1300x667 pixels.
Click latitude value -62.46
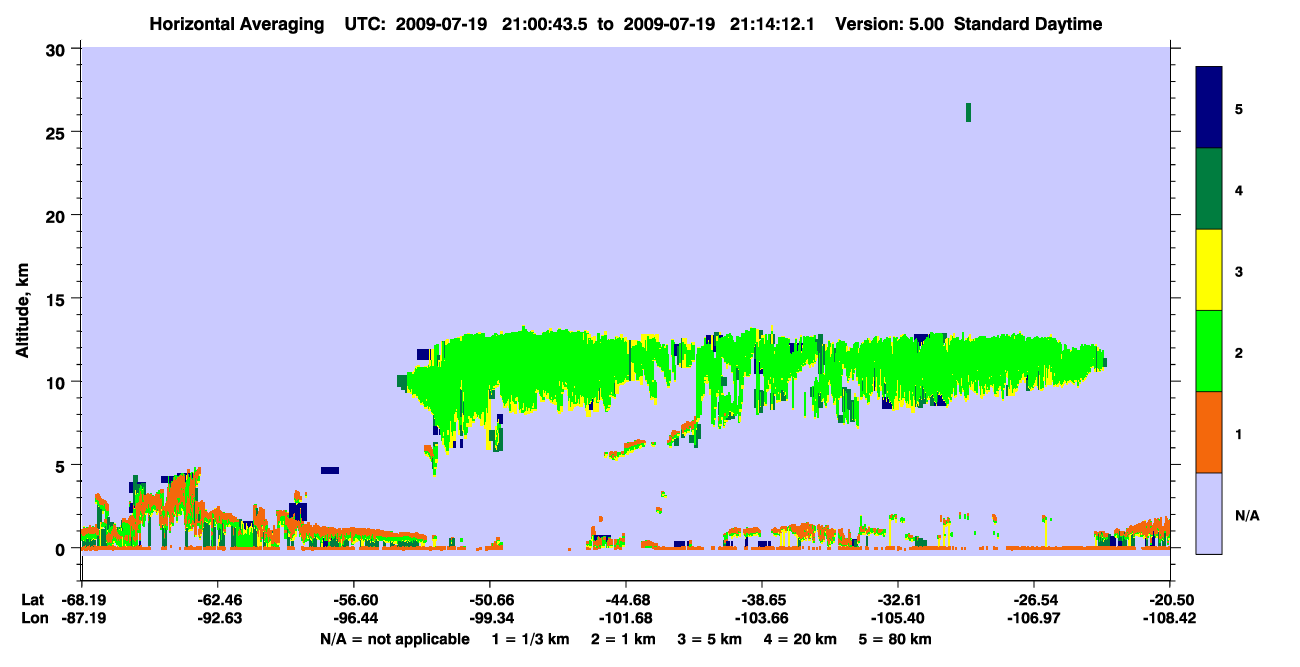[x=218, y=600]
